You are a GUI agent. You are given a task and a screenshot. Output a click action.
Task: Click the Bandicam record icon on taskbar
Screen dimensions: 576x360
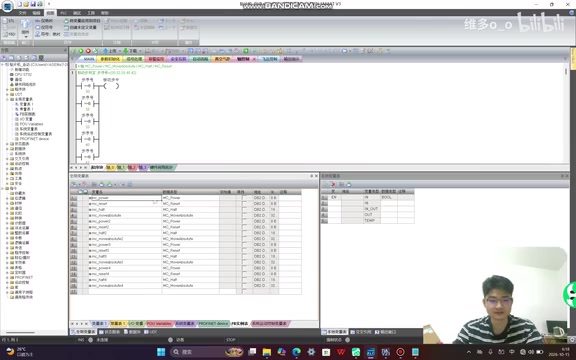(400, 352)
